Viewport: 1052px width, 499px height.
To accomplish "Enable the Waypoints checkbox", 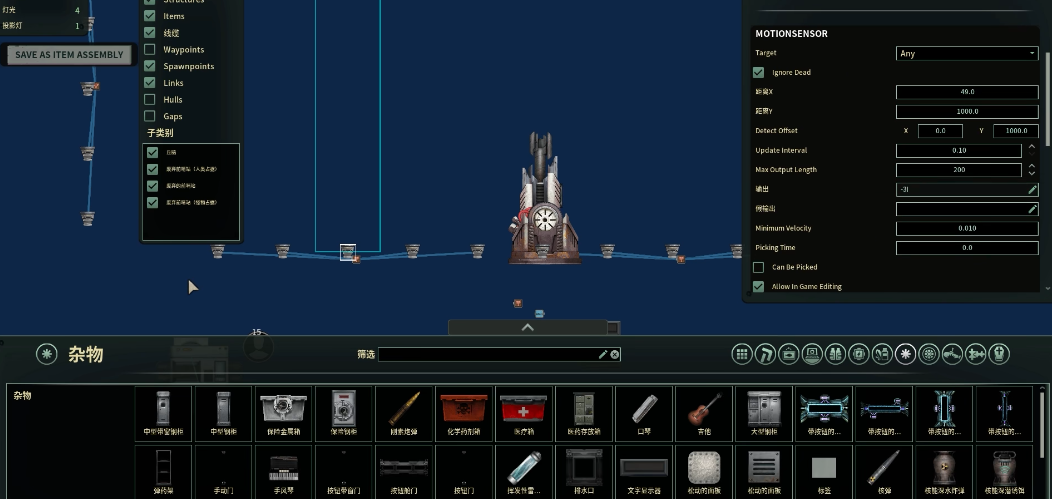I will point(150,49).
